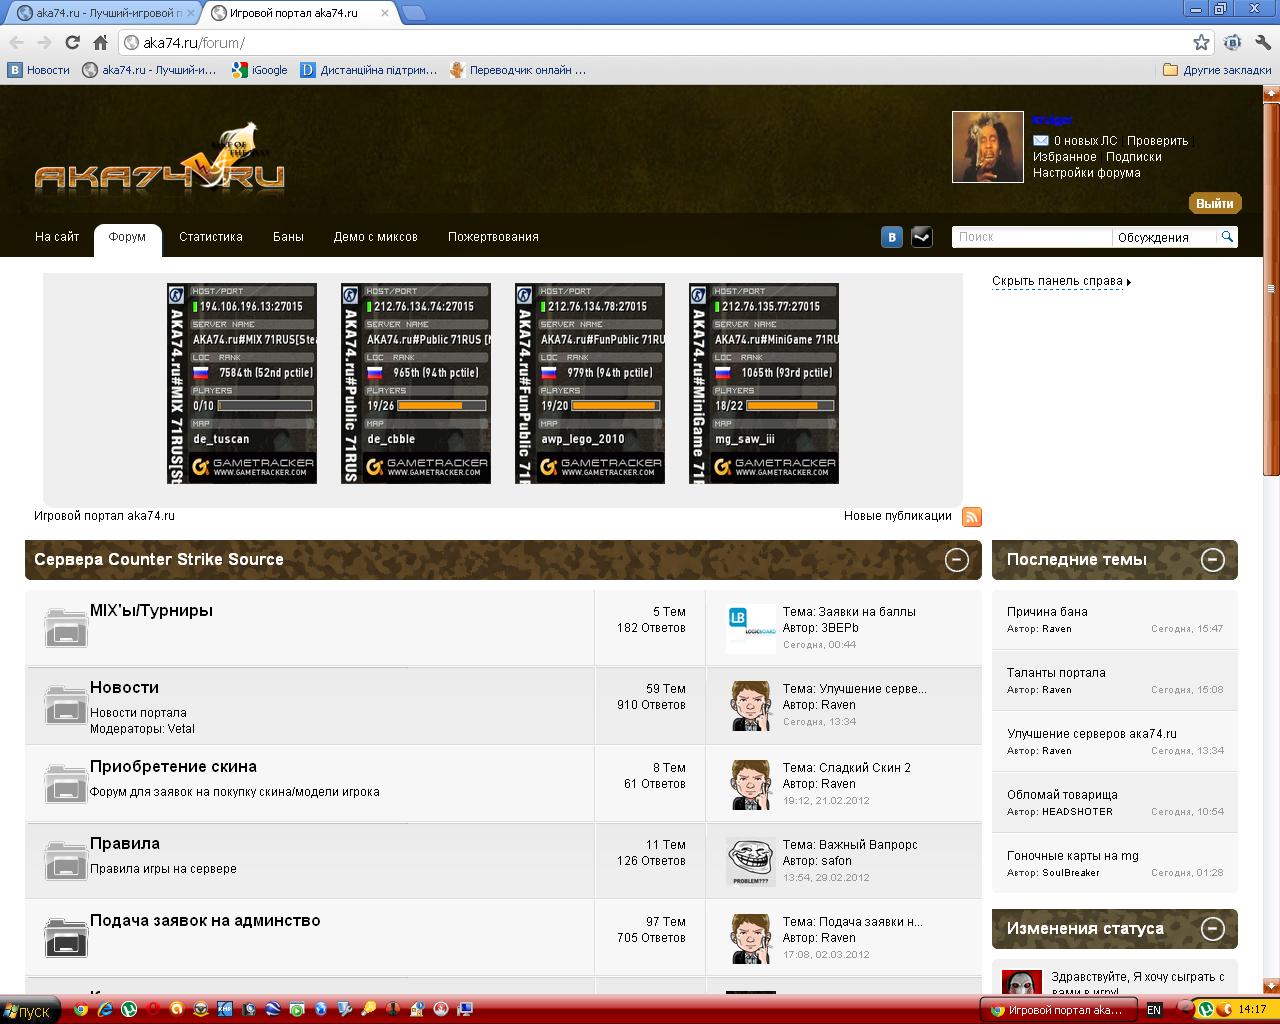
Task: Open the awp_lego_2010 FunPublic server banner
Action: tap(590, 384)
